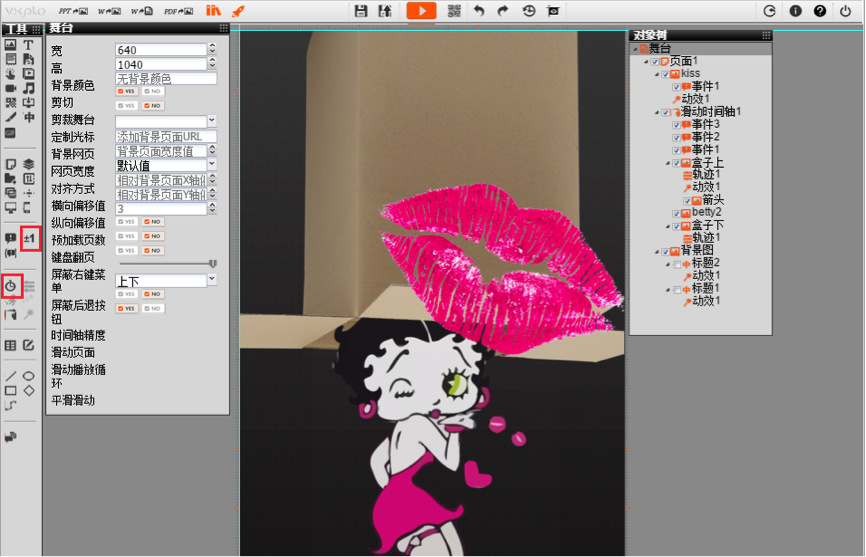Select the edit note pencil tool
The height and width of the screenshot is (557, 866).
click(x=29, y=346)
